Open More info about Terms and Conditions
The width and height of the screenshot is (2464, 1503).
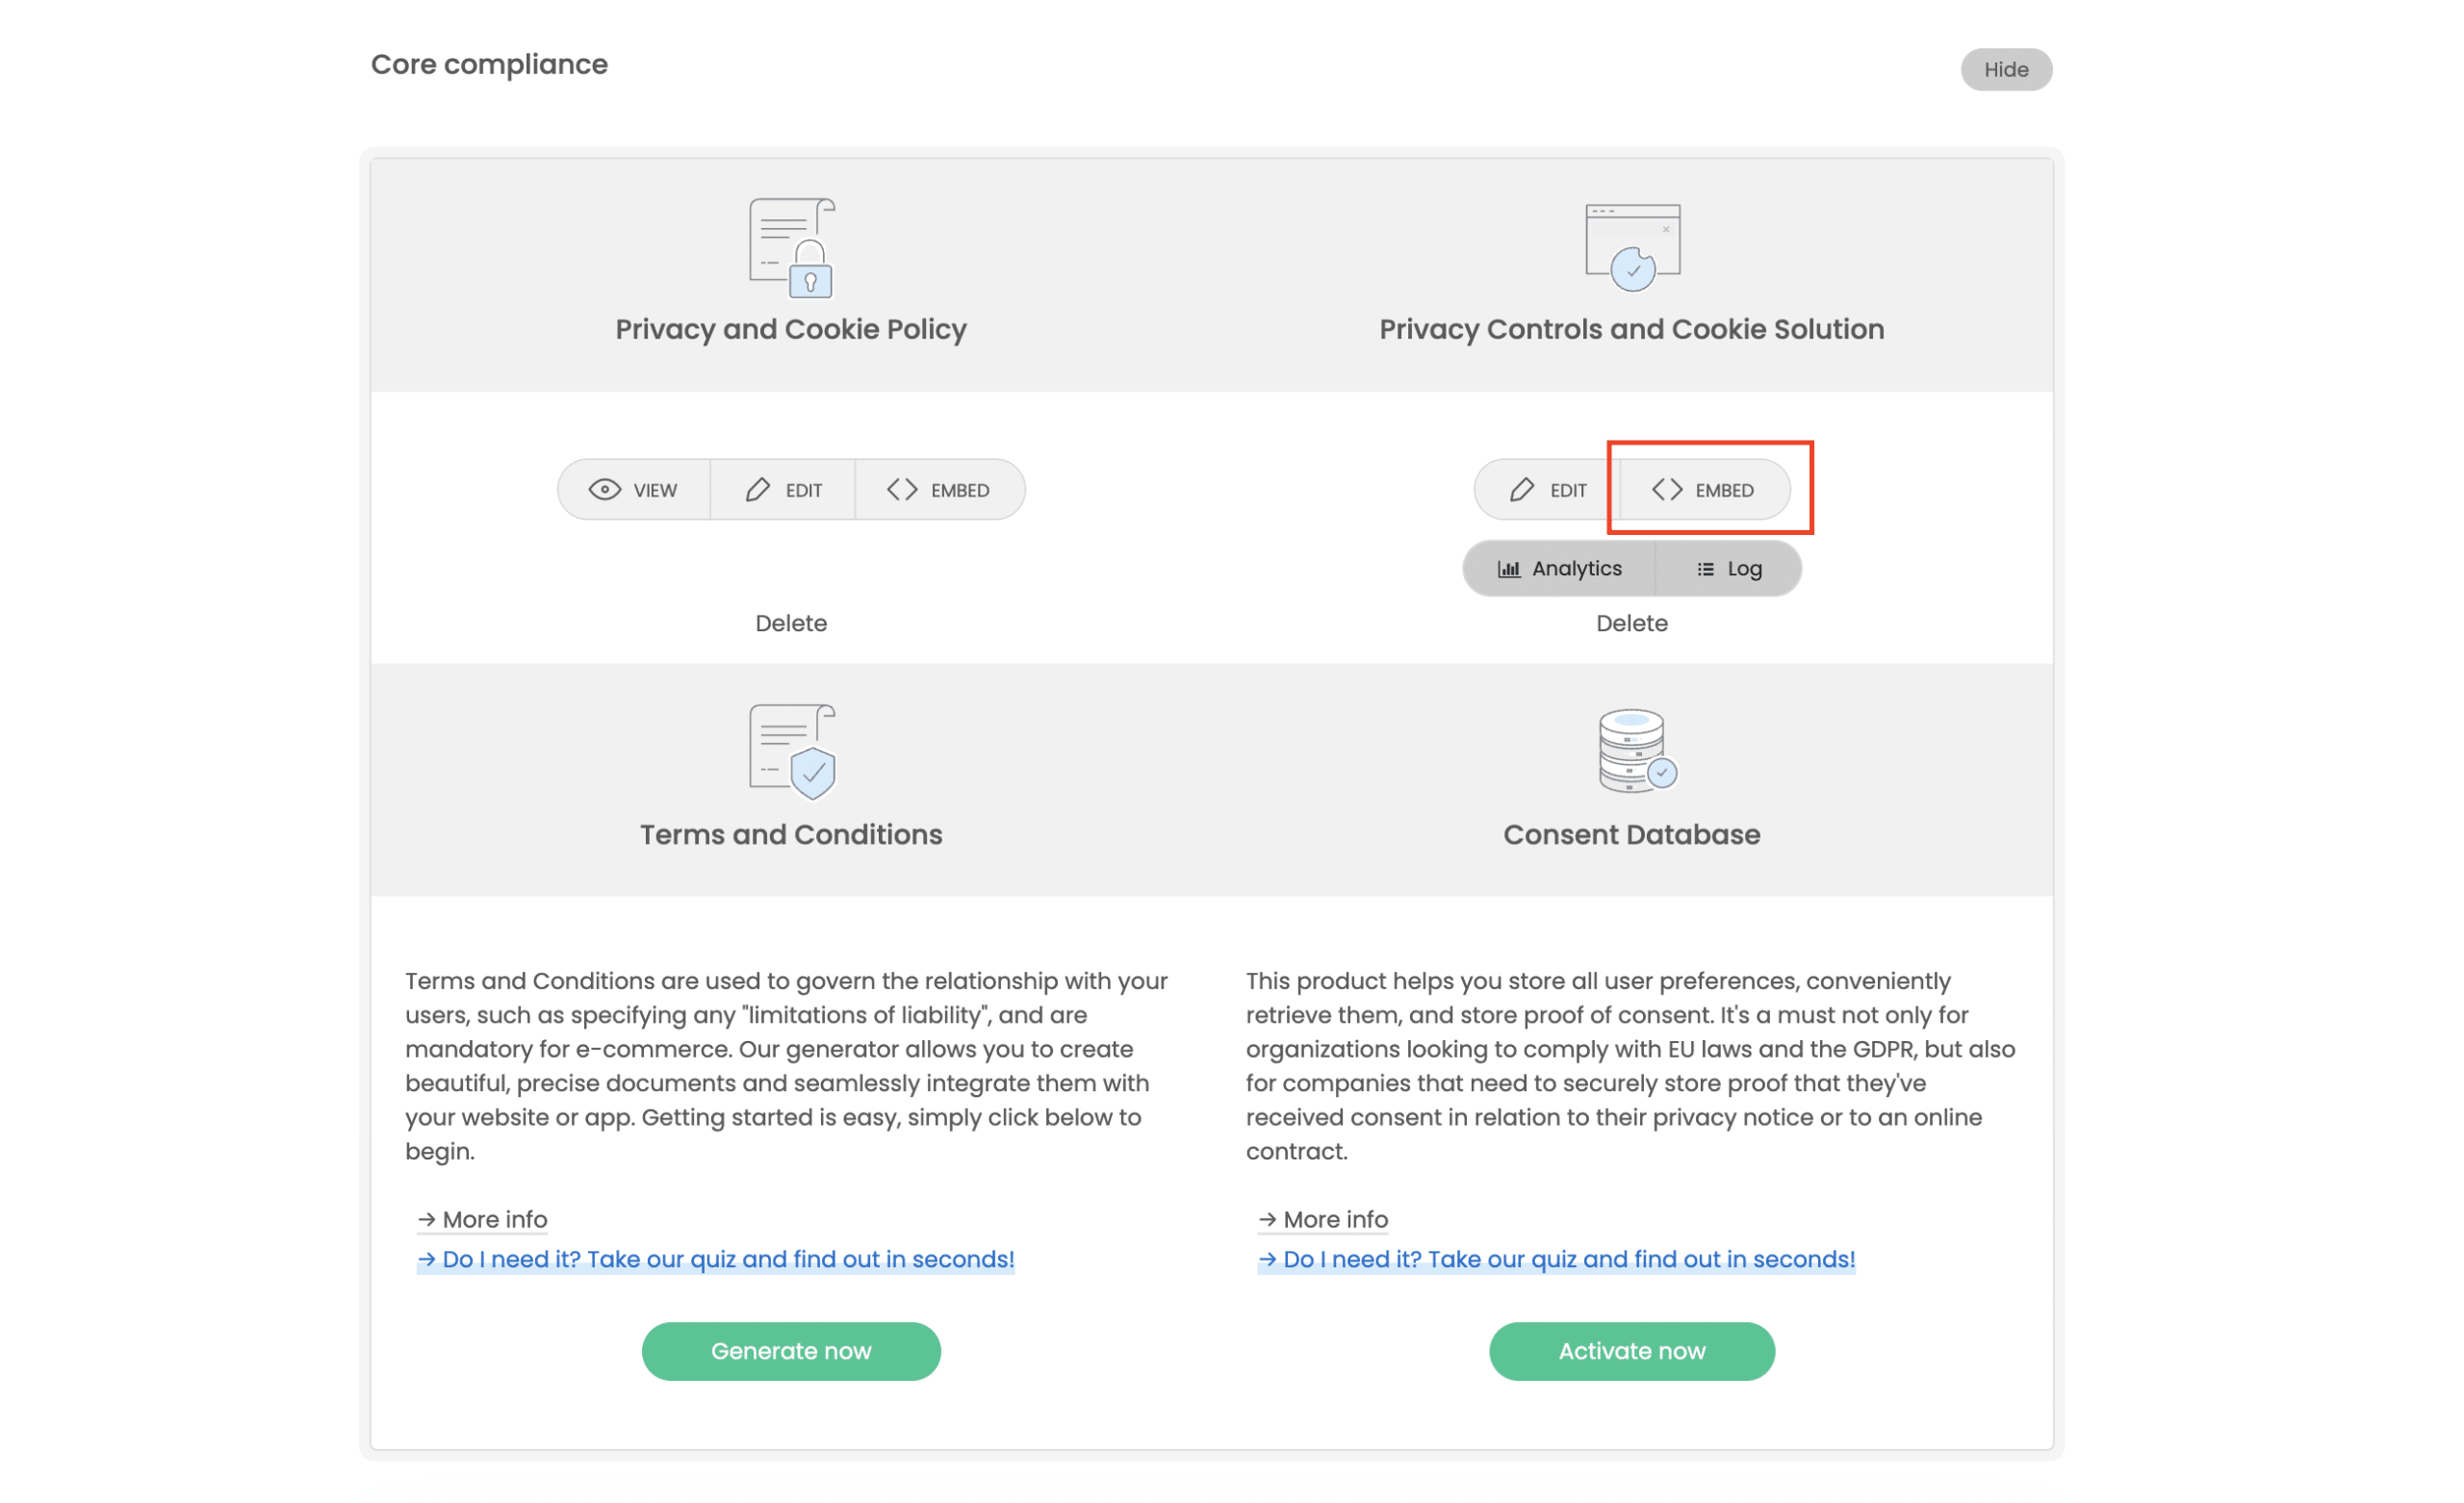pyautogui.click(x=482, y=1219)
